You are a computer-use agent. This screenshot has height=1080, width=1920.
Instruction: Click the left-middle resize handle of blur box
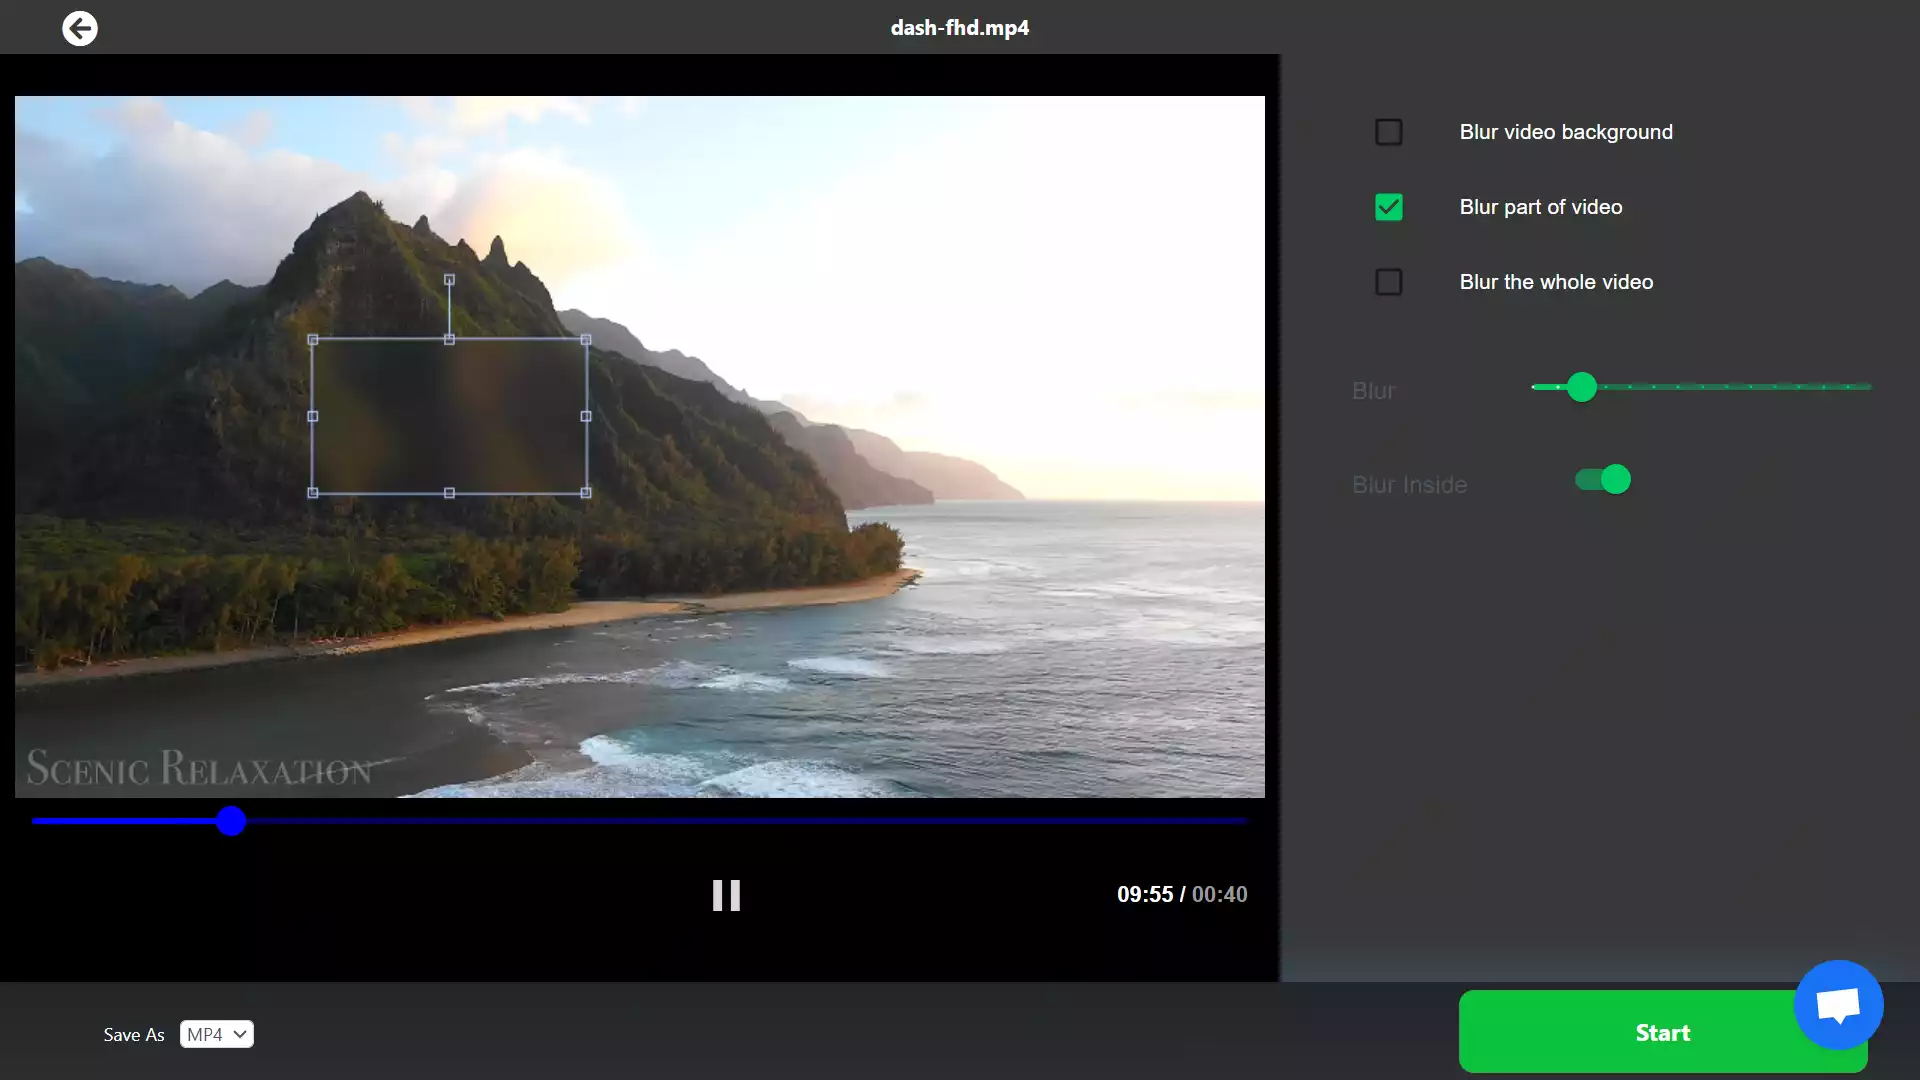pyautogui.click(x=313, y=416)
